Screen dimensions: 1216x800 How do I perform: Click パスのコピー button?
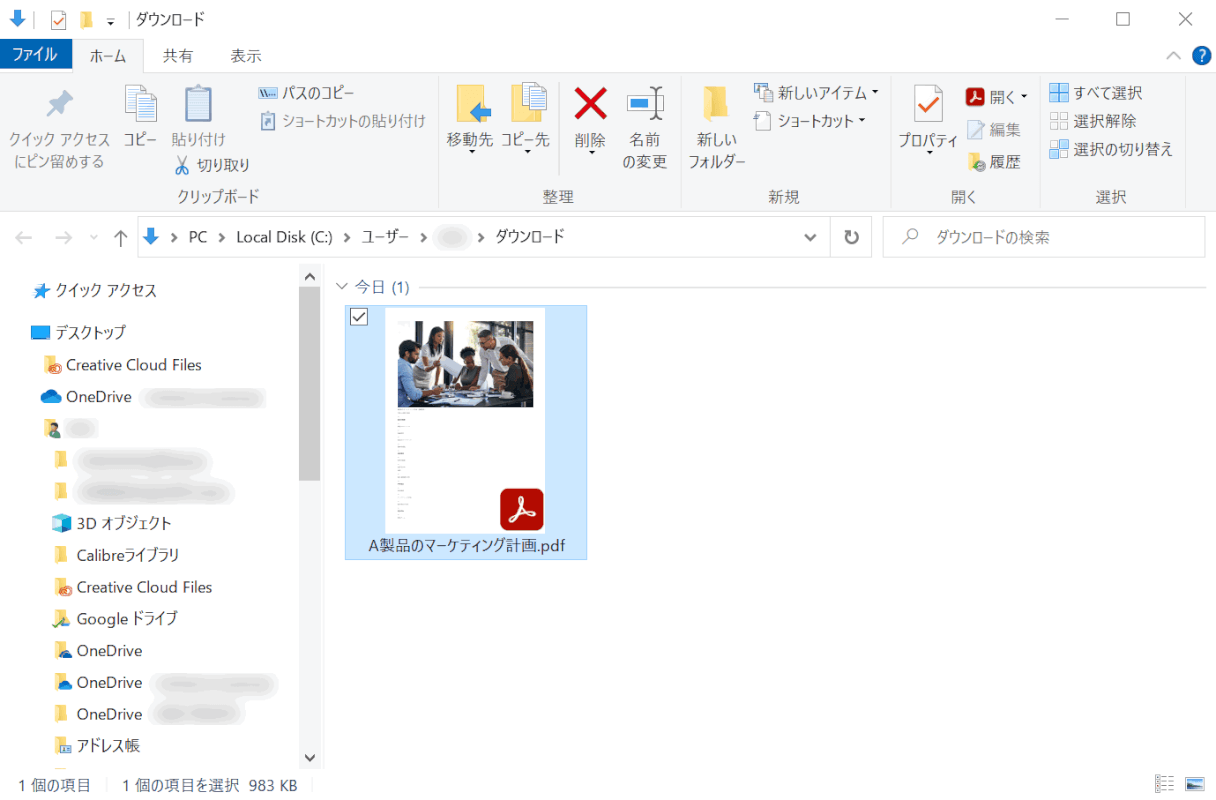coord(307,93)
